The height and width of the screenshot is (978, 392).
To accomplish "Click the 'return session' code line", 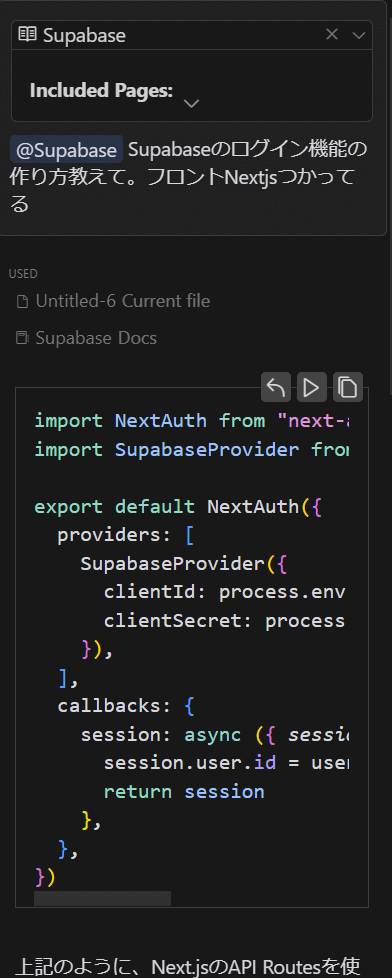I will [184, 792].
